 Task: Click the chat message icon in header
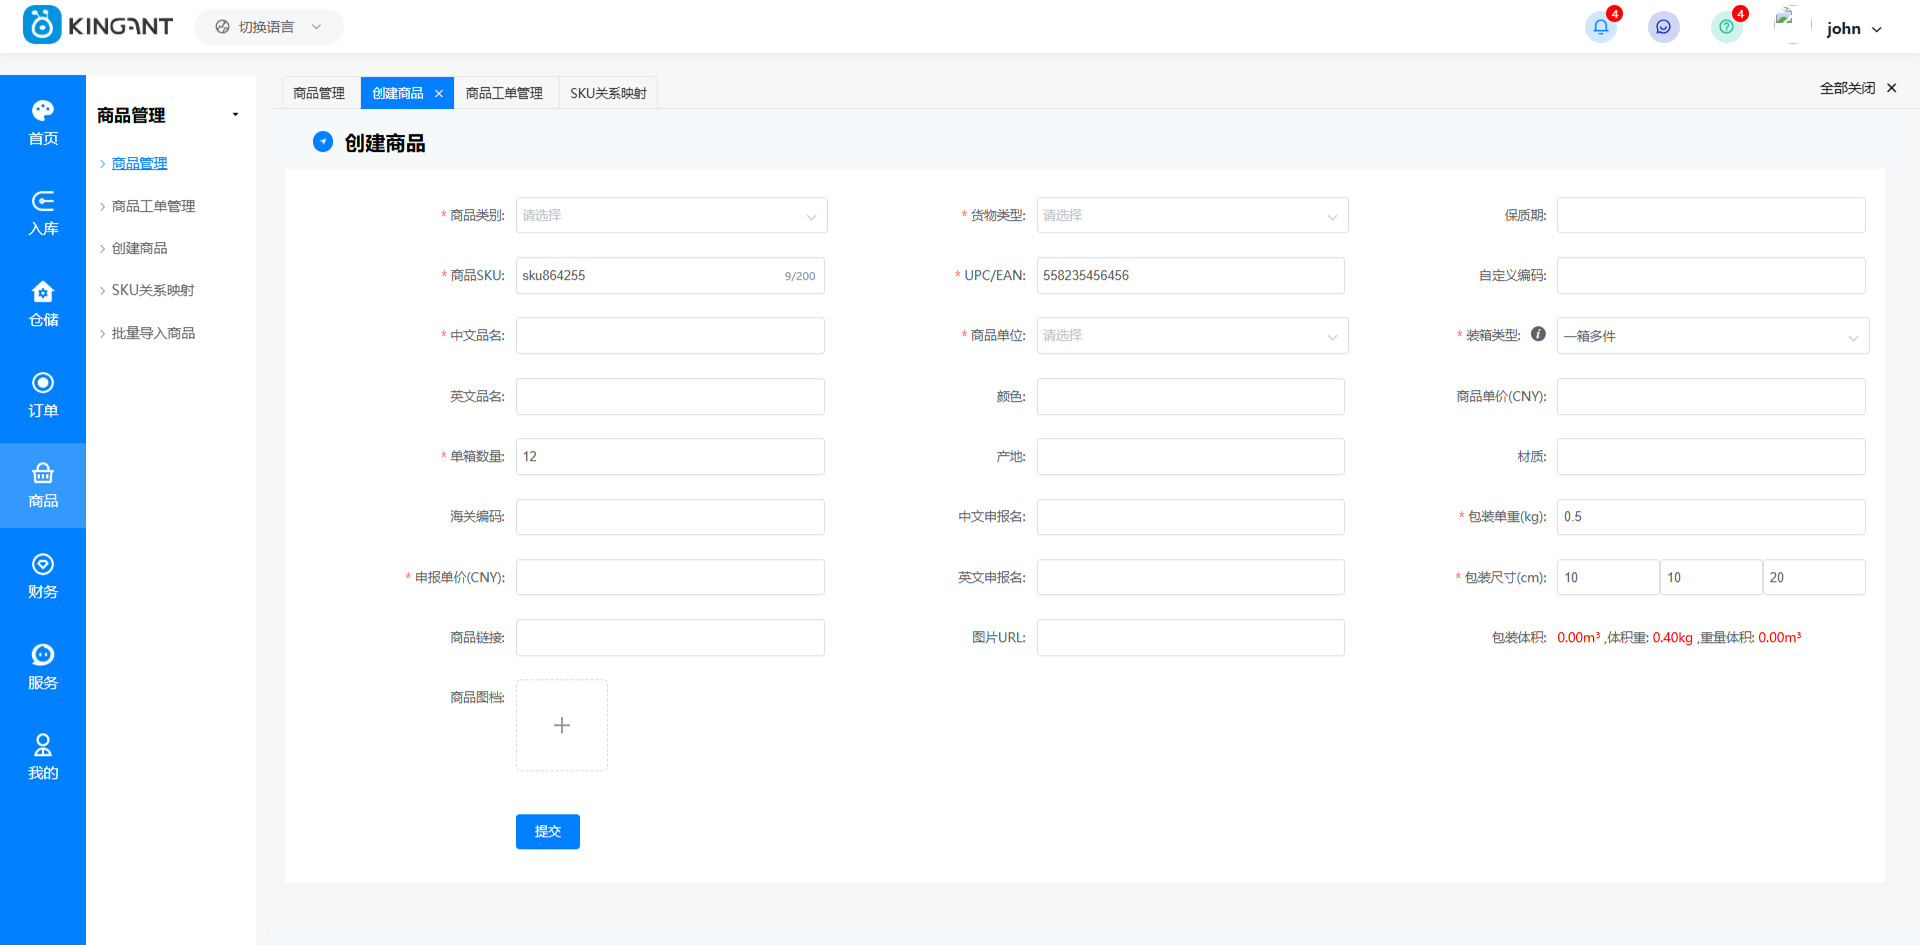[1663, 27]
